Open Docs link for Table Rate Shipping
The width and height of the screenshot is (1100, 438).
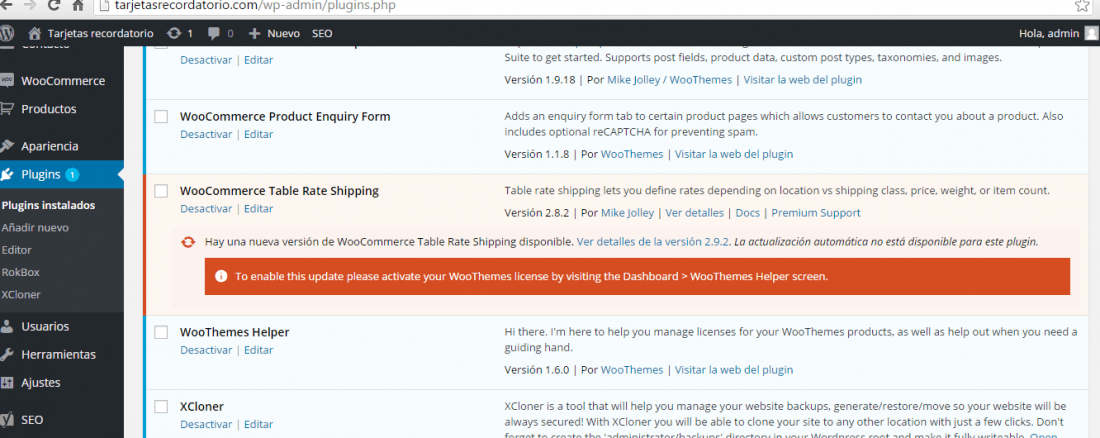(x=747, y=213)
